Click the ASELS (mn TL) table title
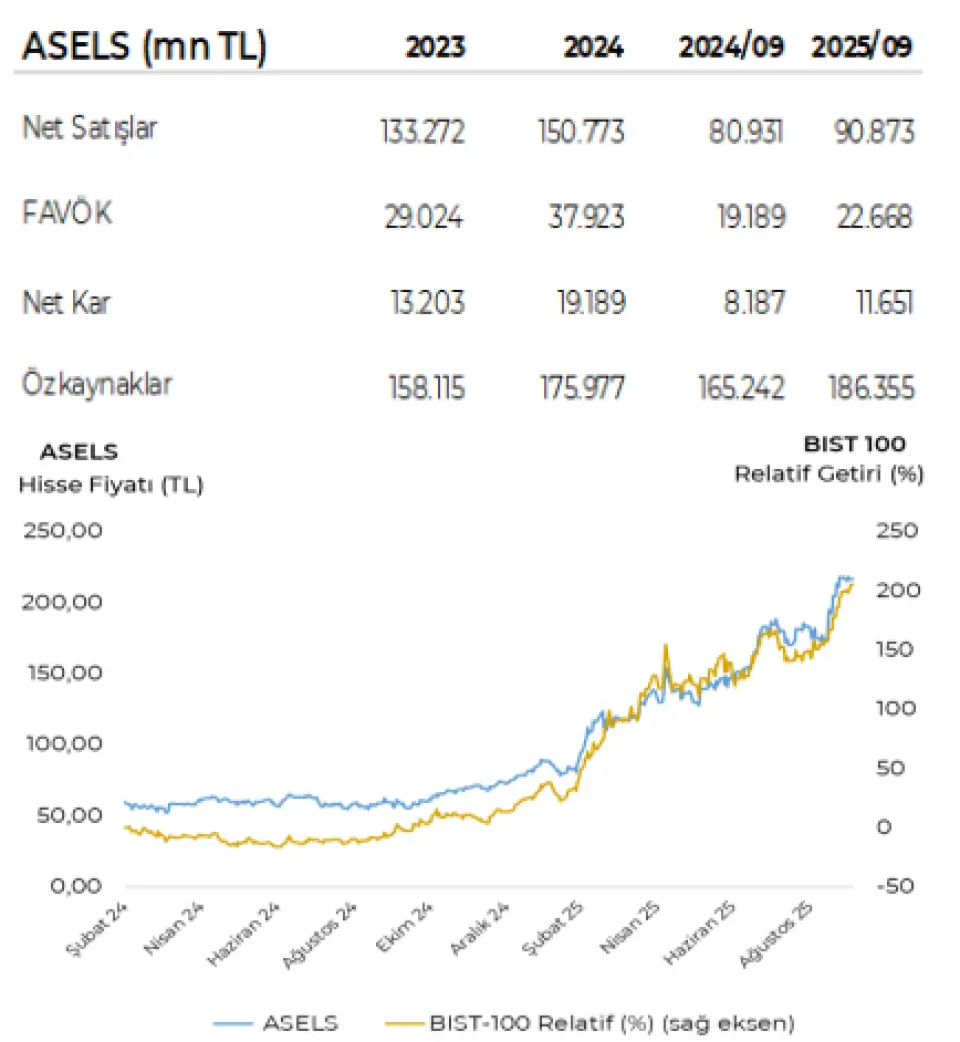This screenshot has width=960, height=1042. [145, 48]
